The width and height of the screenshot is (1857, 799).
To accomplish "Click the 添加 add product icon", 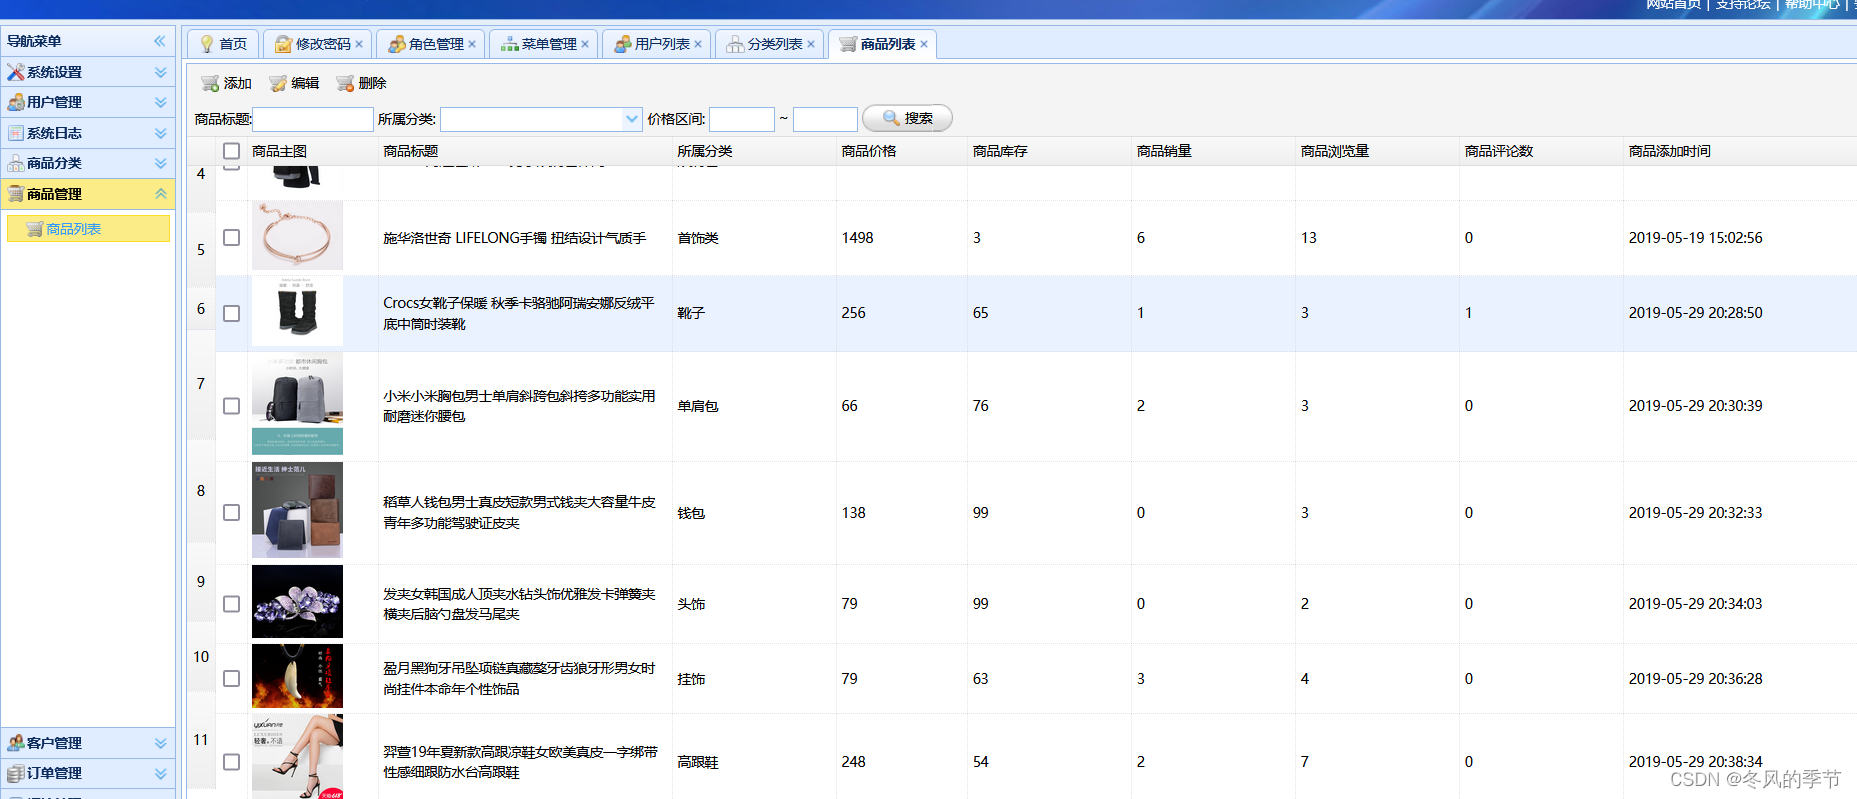I will coord(210,83).
